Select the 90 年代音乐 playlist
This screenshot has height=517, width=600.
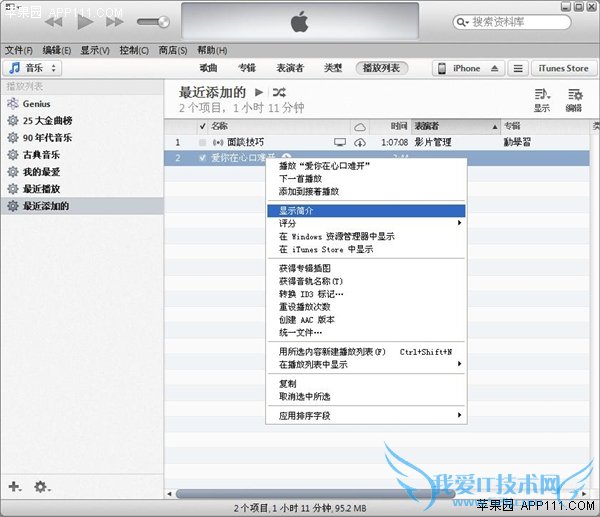click(x=82, y=138)
